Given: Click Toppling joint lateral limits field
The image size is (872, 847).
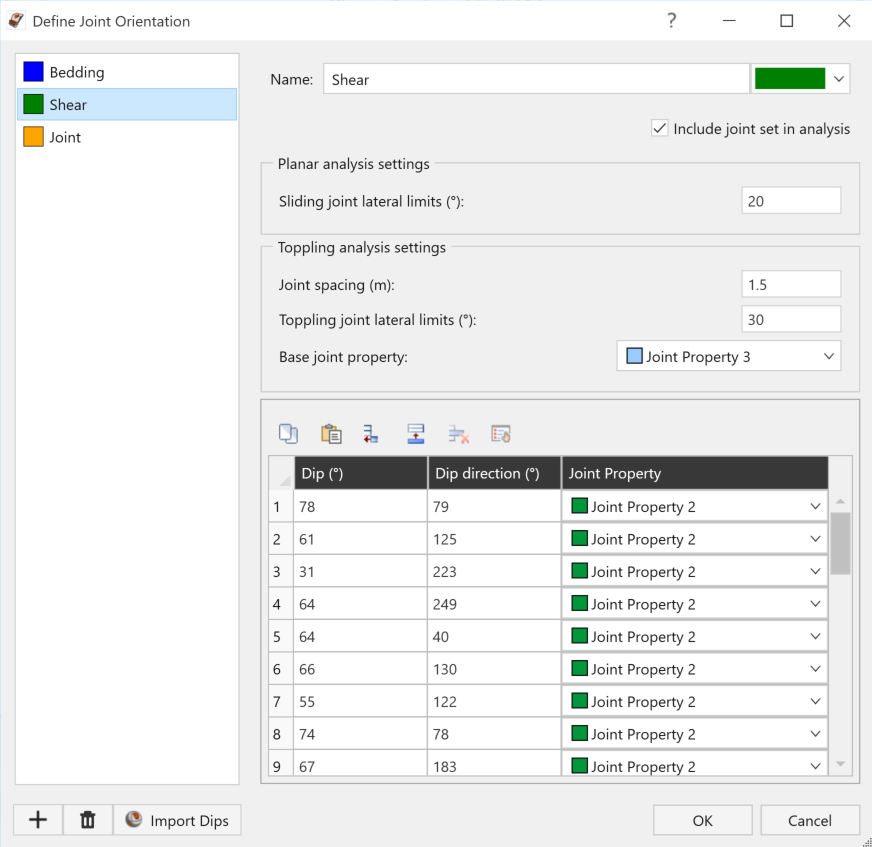Looking at the screenshot, I should [791, 319].
